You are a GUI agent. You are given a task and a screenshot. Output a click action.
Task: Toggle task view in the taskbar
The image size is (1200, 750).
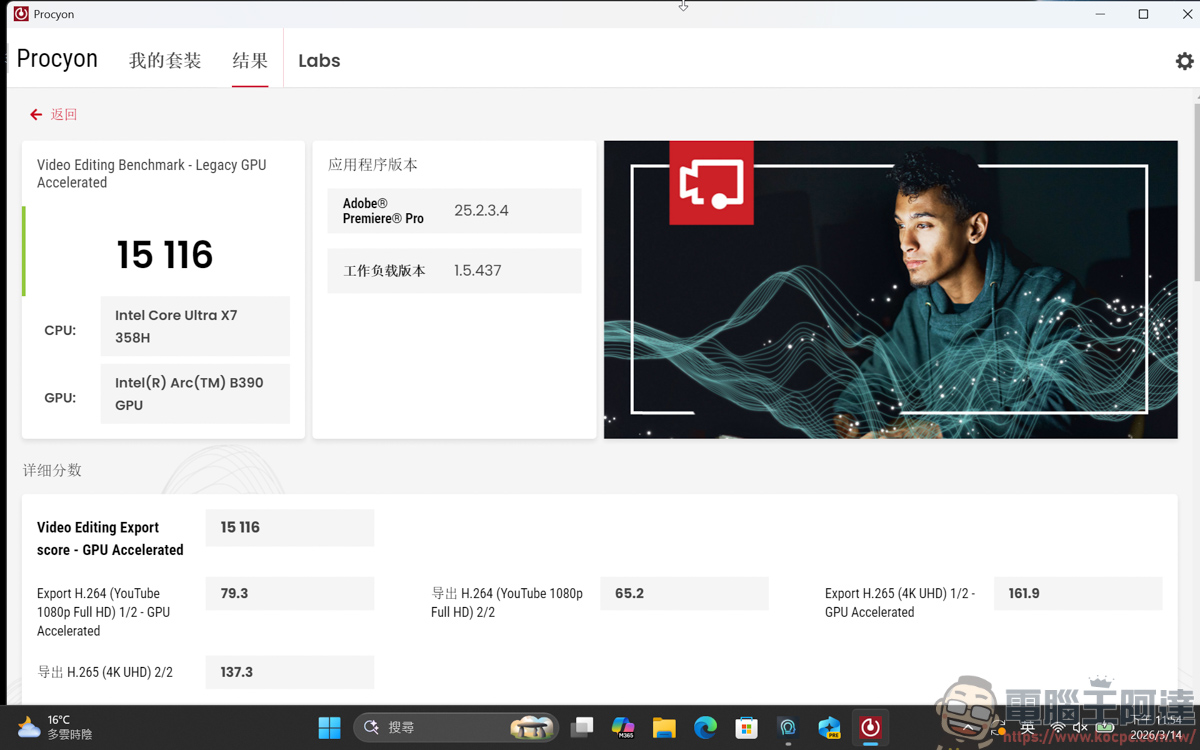pos(581,727)
